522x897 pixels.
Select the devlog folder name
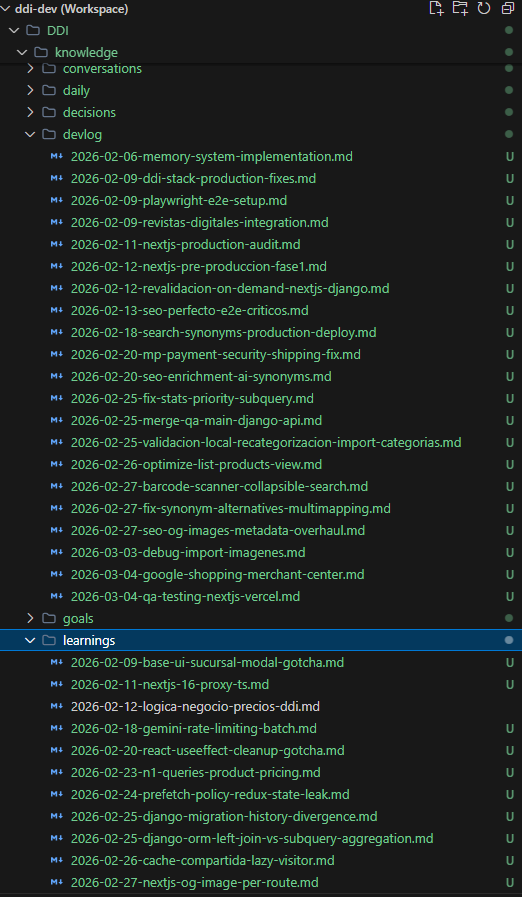point(82,134)
